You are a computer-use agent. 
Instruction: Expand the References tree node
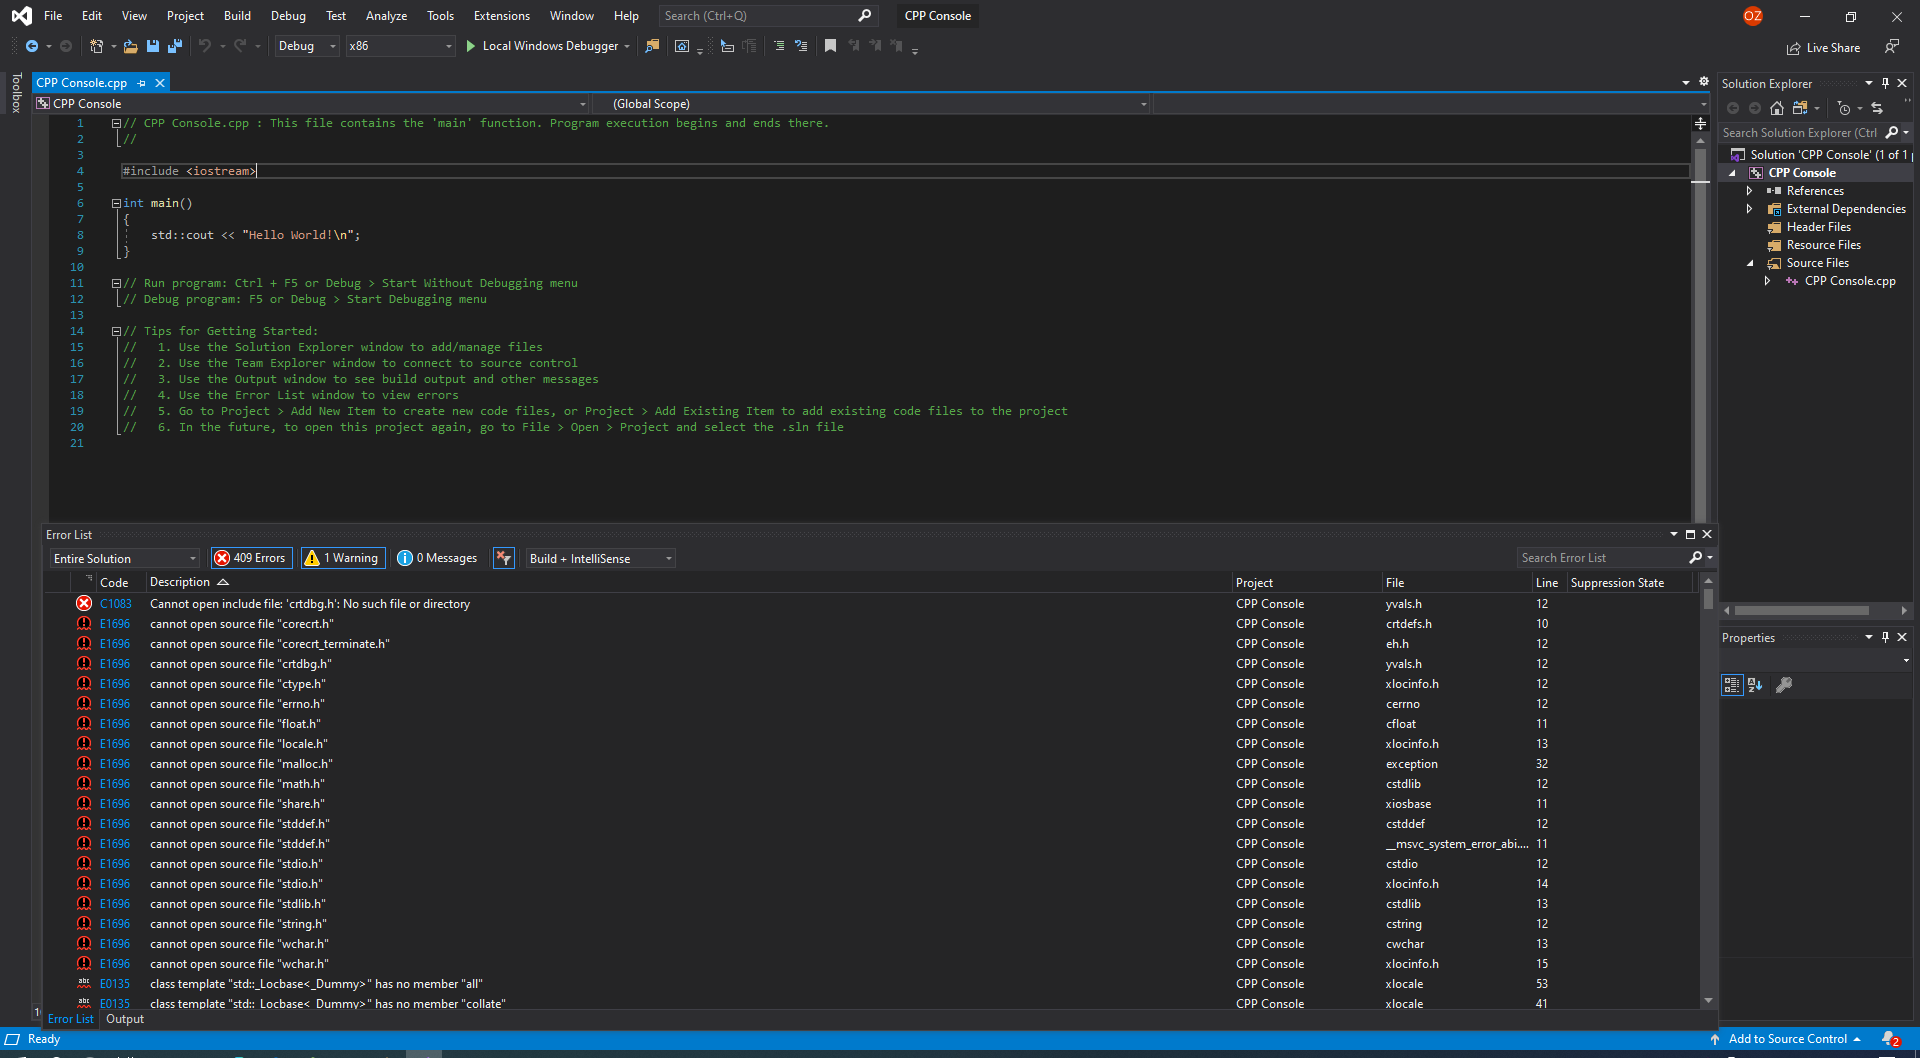point(1749,191)
